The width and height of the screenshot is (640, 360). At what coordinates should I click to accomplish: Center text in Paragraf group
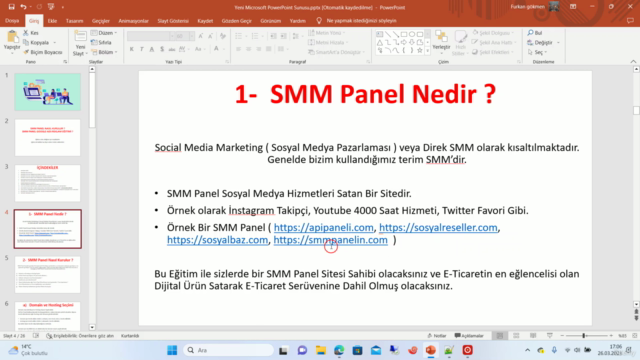pyautogui.click(x=249, y=49)
